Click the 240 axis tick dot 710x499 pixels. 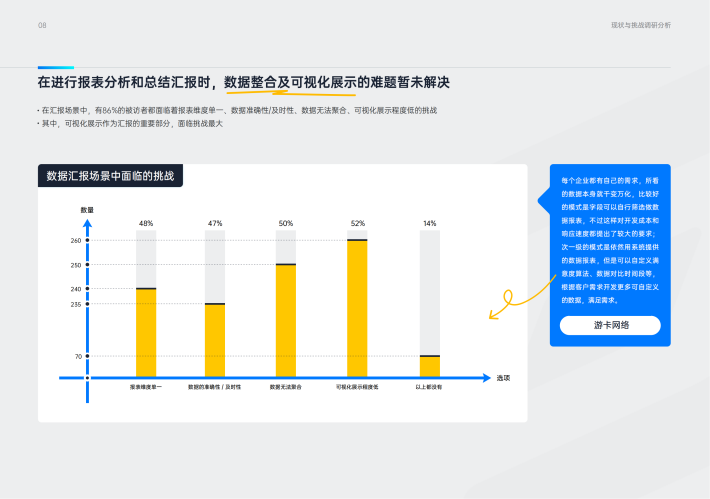point(87,289)
